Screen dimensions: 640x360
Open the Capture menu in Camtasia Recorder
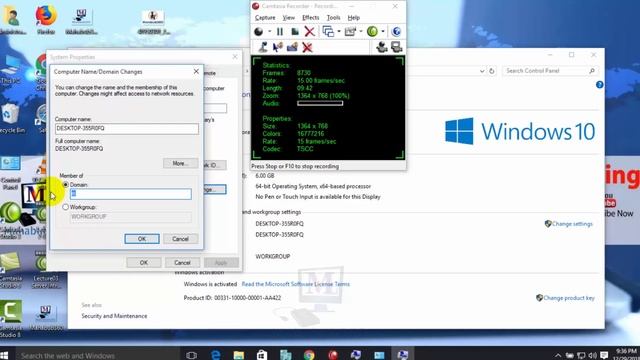265,18
